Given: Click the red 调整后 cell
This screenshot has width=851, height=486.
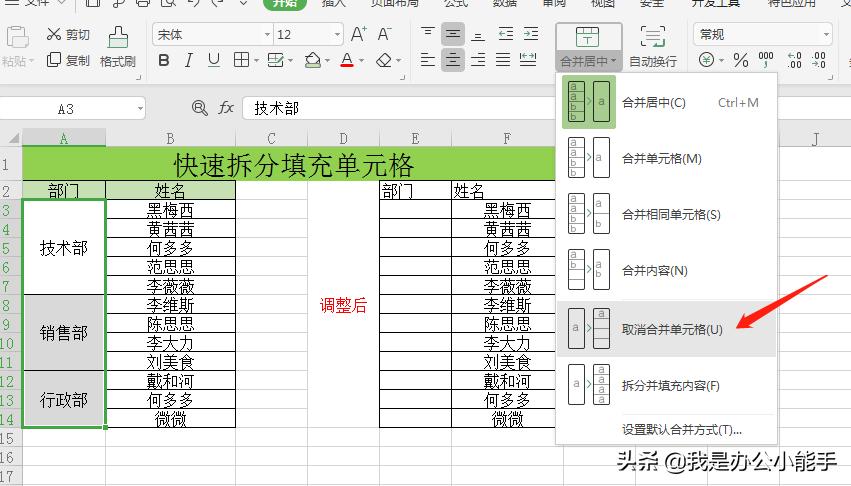Looking at the screenshot, I should (343, 305).
